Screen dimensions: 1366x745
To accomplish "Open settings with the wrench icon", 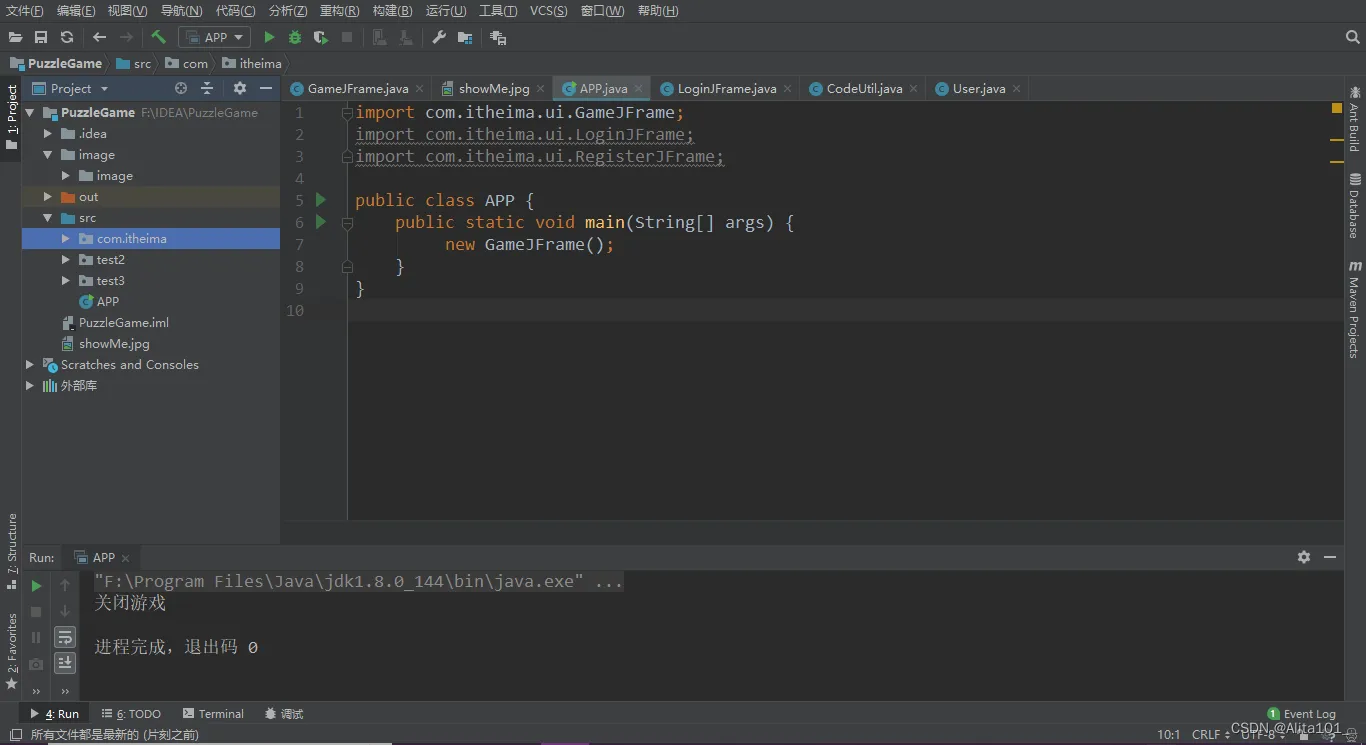I will (439, 37).
